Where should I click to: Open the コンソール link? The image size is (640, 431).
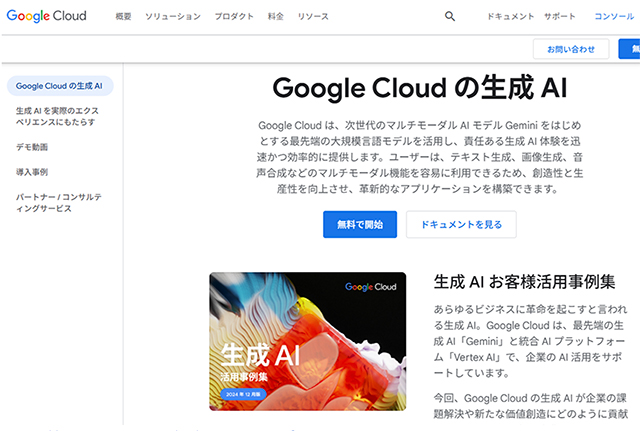[614, 16]
